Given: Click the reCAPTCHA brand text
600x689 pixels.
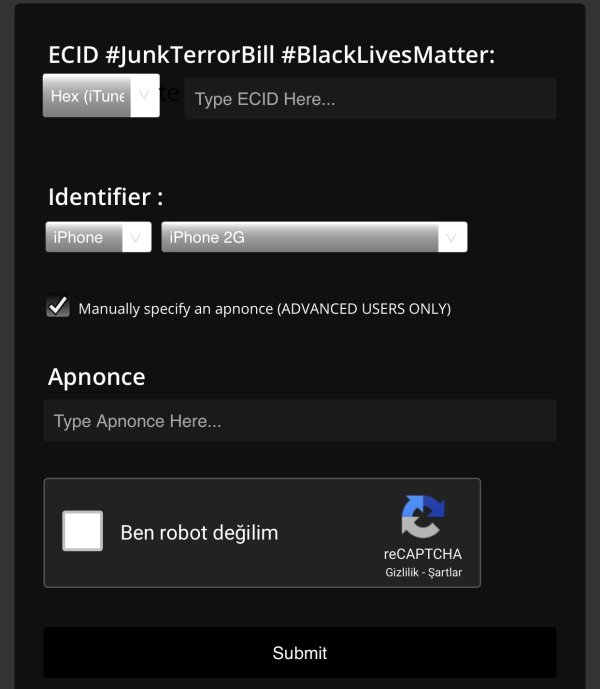Looking at the screenshot, I should (x=422, y=554).
